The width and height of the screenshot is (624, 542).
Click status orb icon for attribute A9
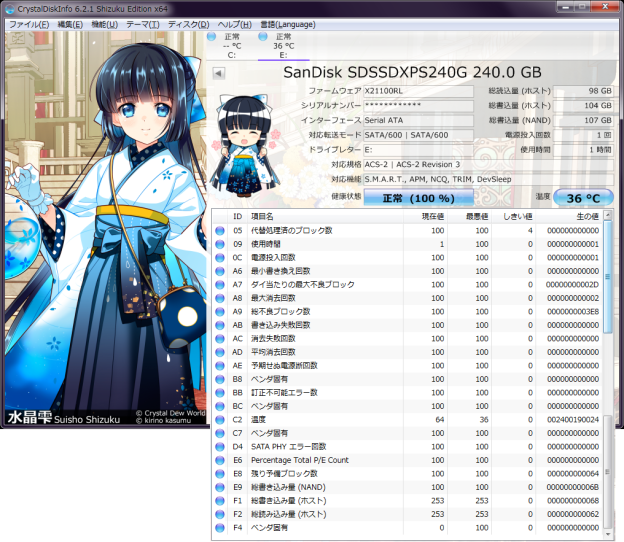click(220, 312)
